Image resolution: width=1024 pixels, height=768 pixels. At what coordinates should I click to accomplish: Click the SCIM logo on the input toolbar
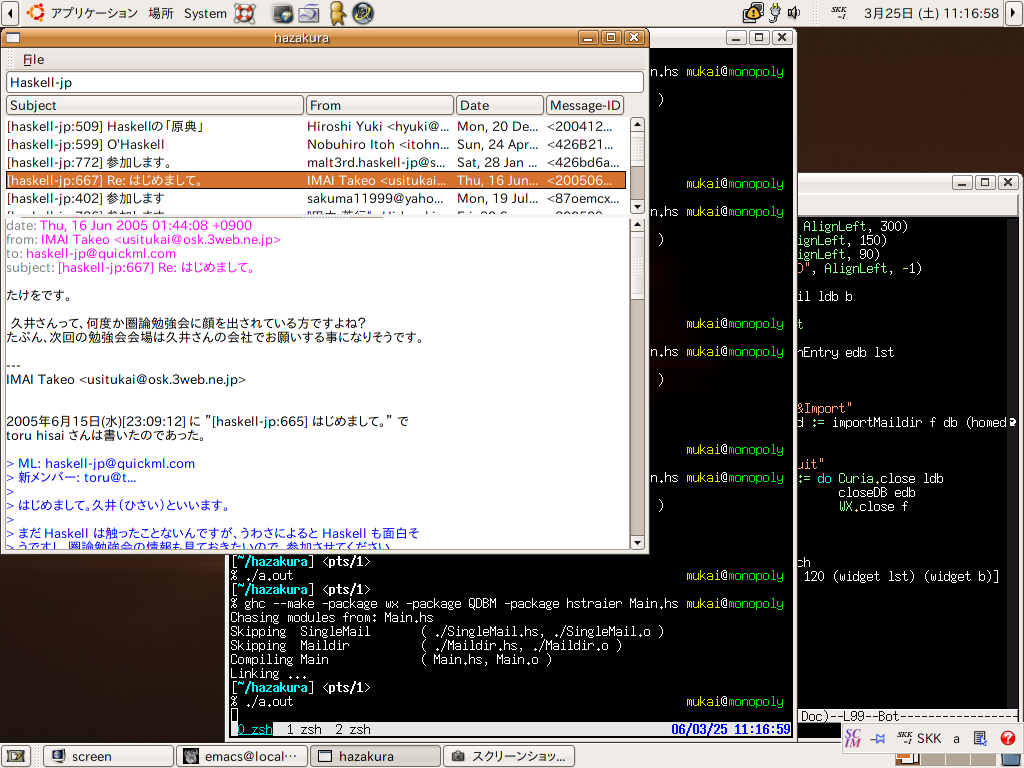(x=852, y=738)
